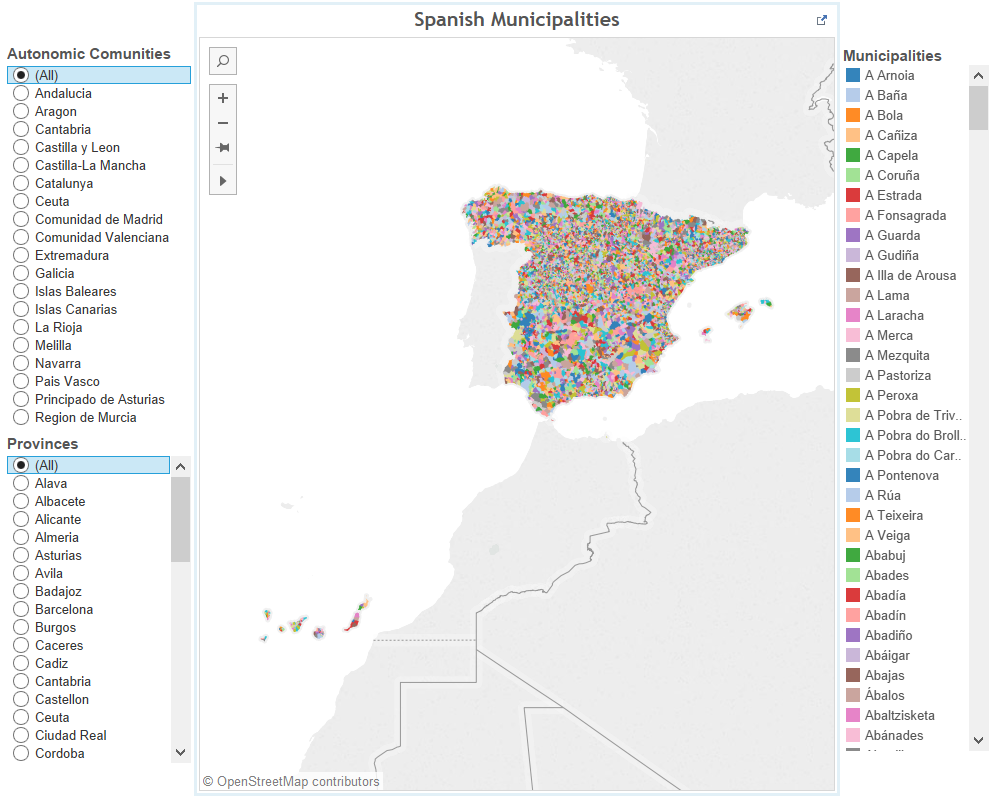
Task: Select Badajoz province radio button
Action: [21, 591]
